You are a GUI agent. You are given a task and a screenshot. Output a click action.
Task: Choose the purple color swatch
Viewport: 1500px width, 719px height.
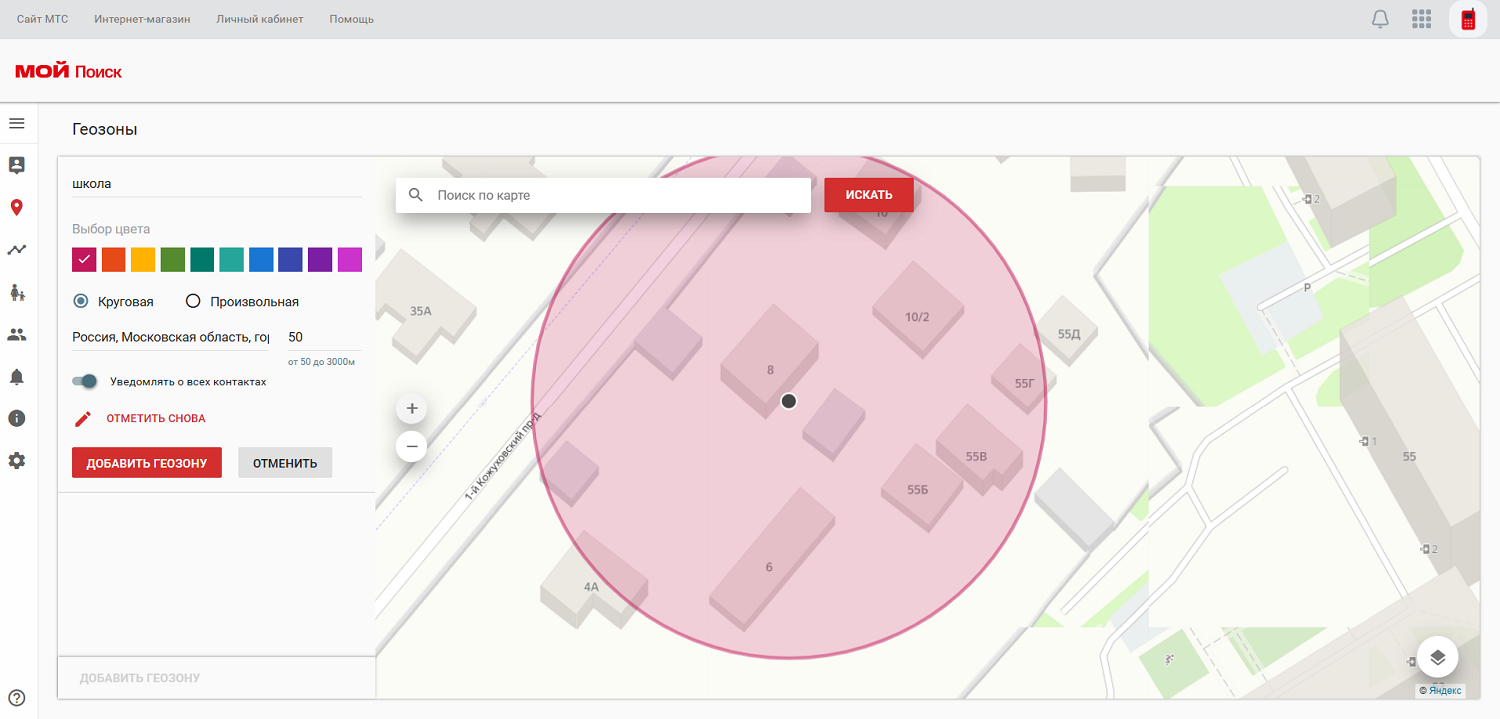tap(320, 260)
